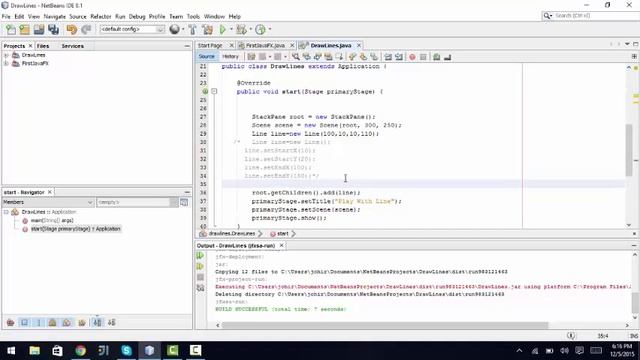Expand the FirstJavaFX project node
The height and width of the screenshot is (360, 640).
click(6, 64)
